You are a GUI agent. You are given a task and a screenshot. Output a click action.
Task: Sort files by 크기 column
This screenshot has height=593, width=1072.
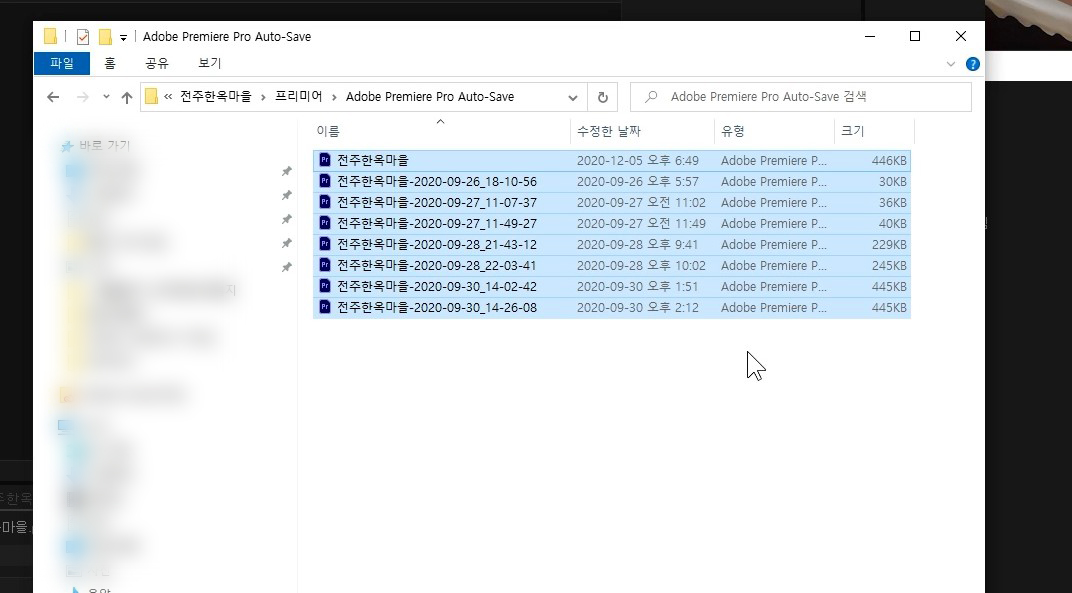click(852, 131)
